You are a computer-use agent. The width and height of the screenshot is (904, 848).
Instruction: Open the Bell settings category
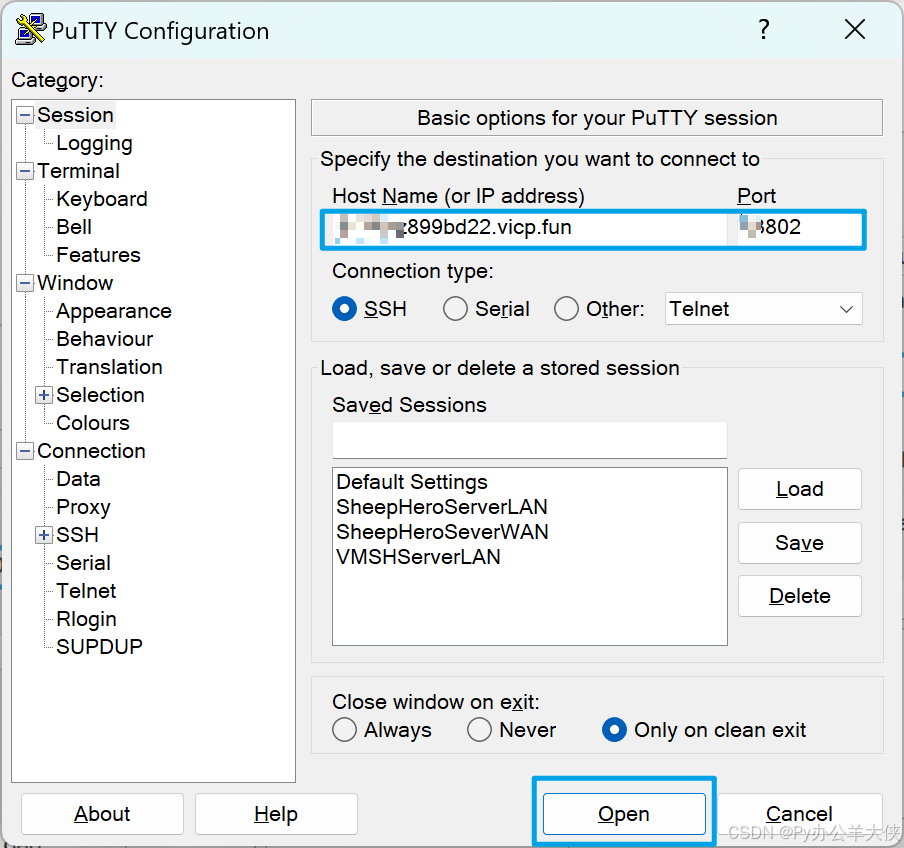click(x=74, y=227)
